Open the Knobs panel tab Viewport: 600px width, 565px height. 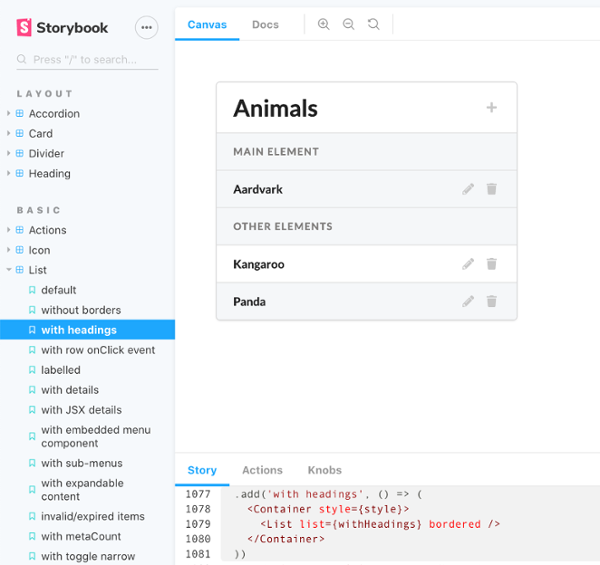click(x=325, y=470)
